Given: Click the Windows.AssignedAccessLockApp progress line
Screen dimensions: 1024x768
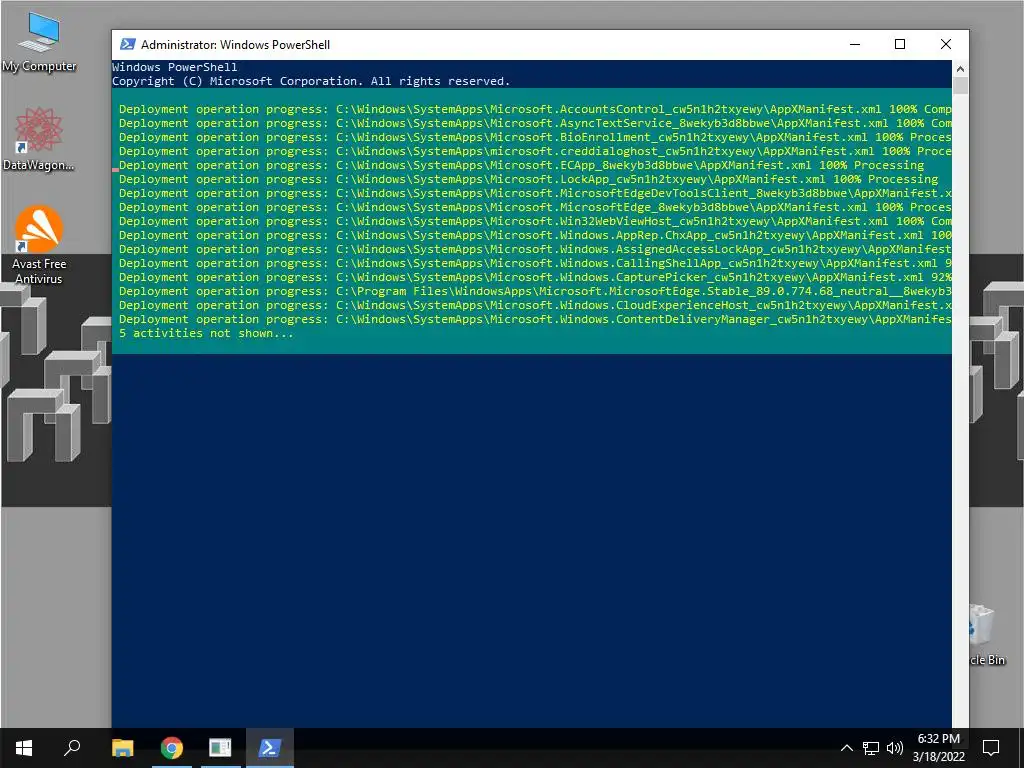Looking at the screenshot, I should [535, 249].
